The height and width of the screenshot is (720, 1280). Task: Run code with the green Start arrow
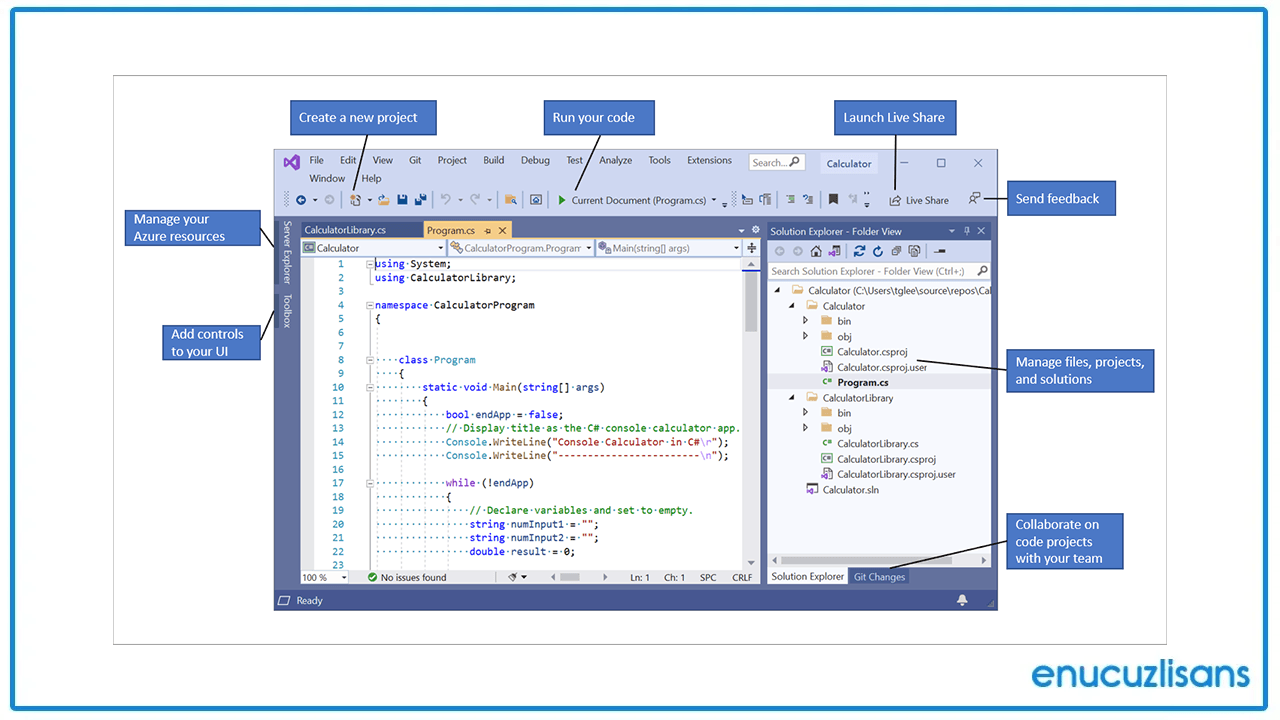pos(561,200)
